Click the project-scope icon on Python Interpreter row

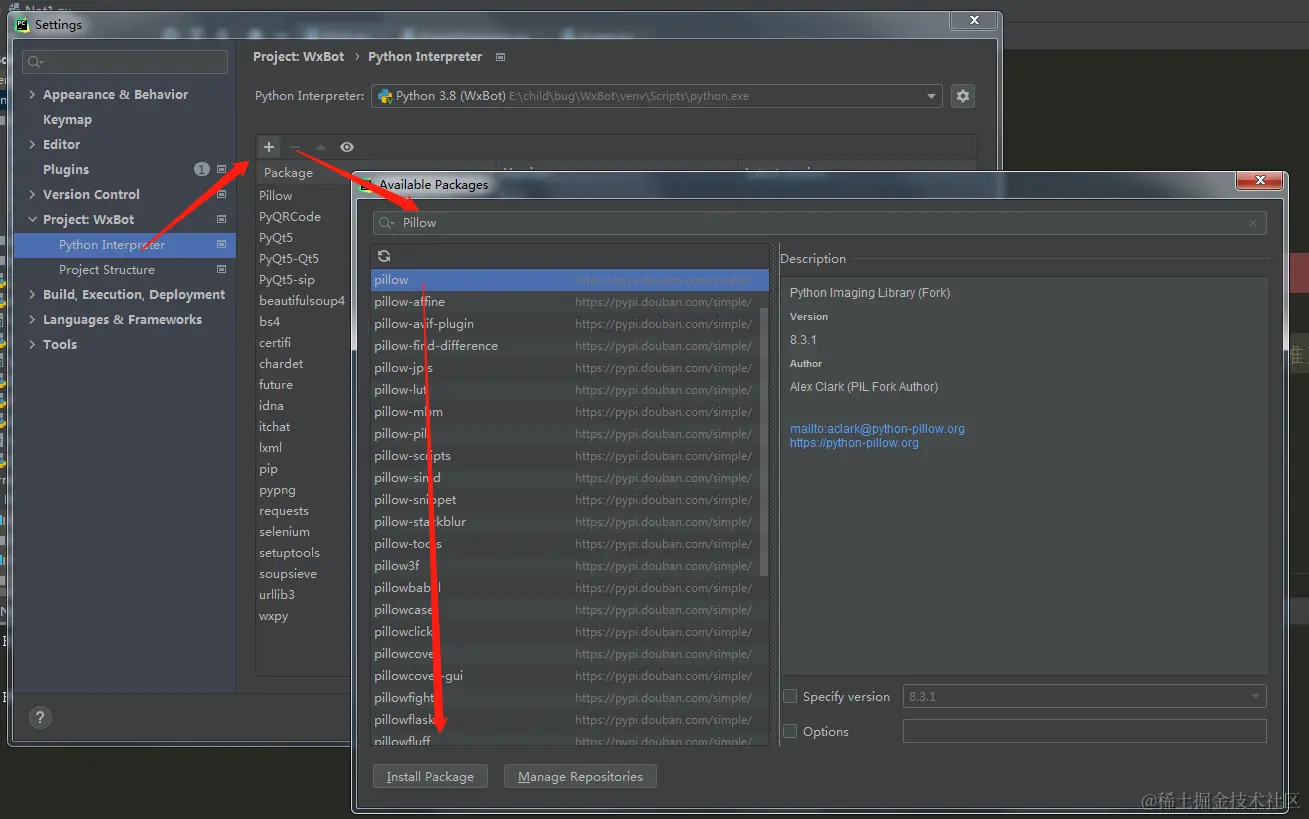point(222,245)
